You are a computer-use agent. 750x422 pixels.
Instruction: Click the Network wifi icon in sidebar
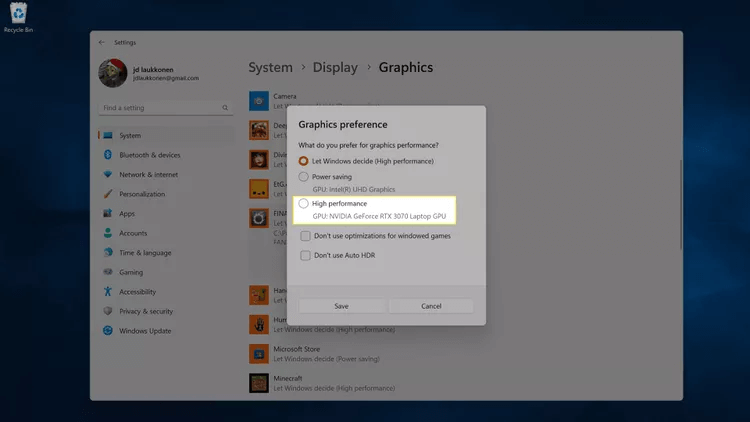108,174
